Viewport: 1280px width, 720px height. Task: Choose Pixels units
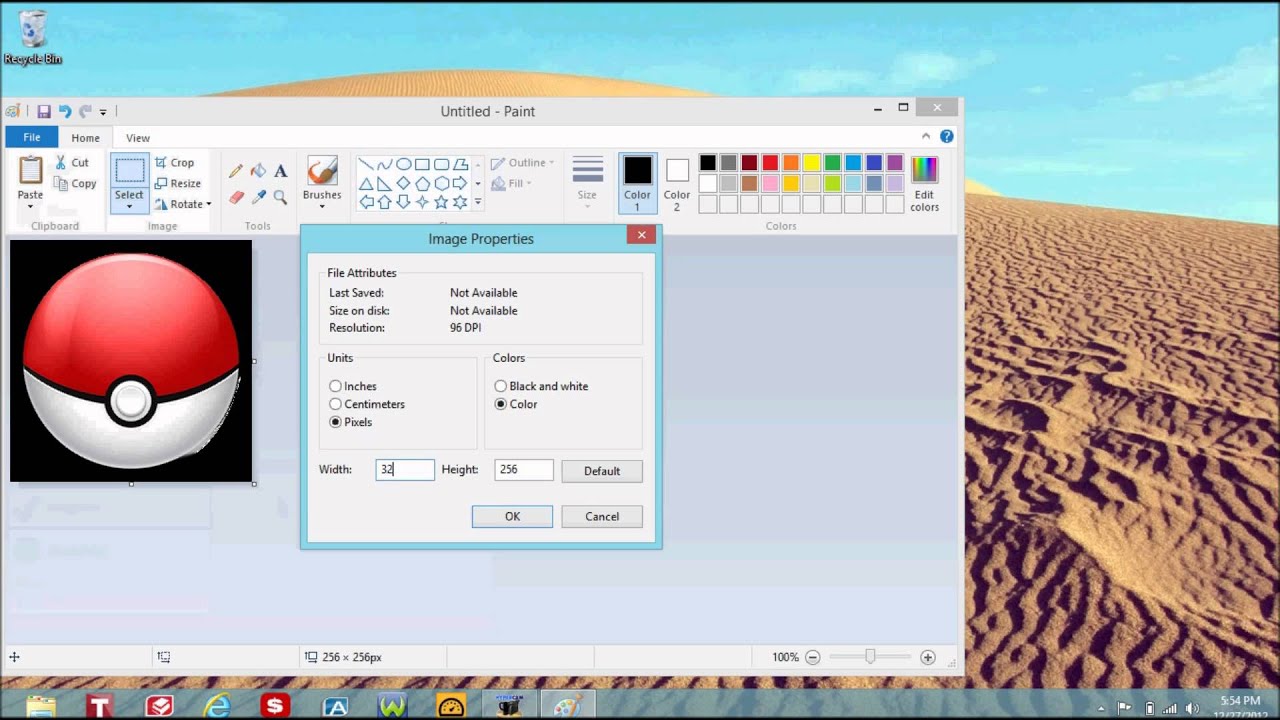[351, 422]
